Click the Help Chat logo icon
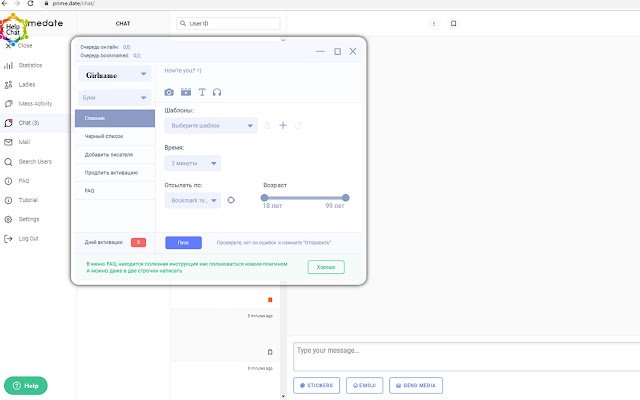Image resolution: width=640 pixels, height=400 pixels. [13, 29]
